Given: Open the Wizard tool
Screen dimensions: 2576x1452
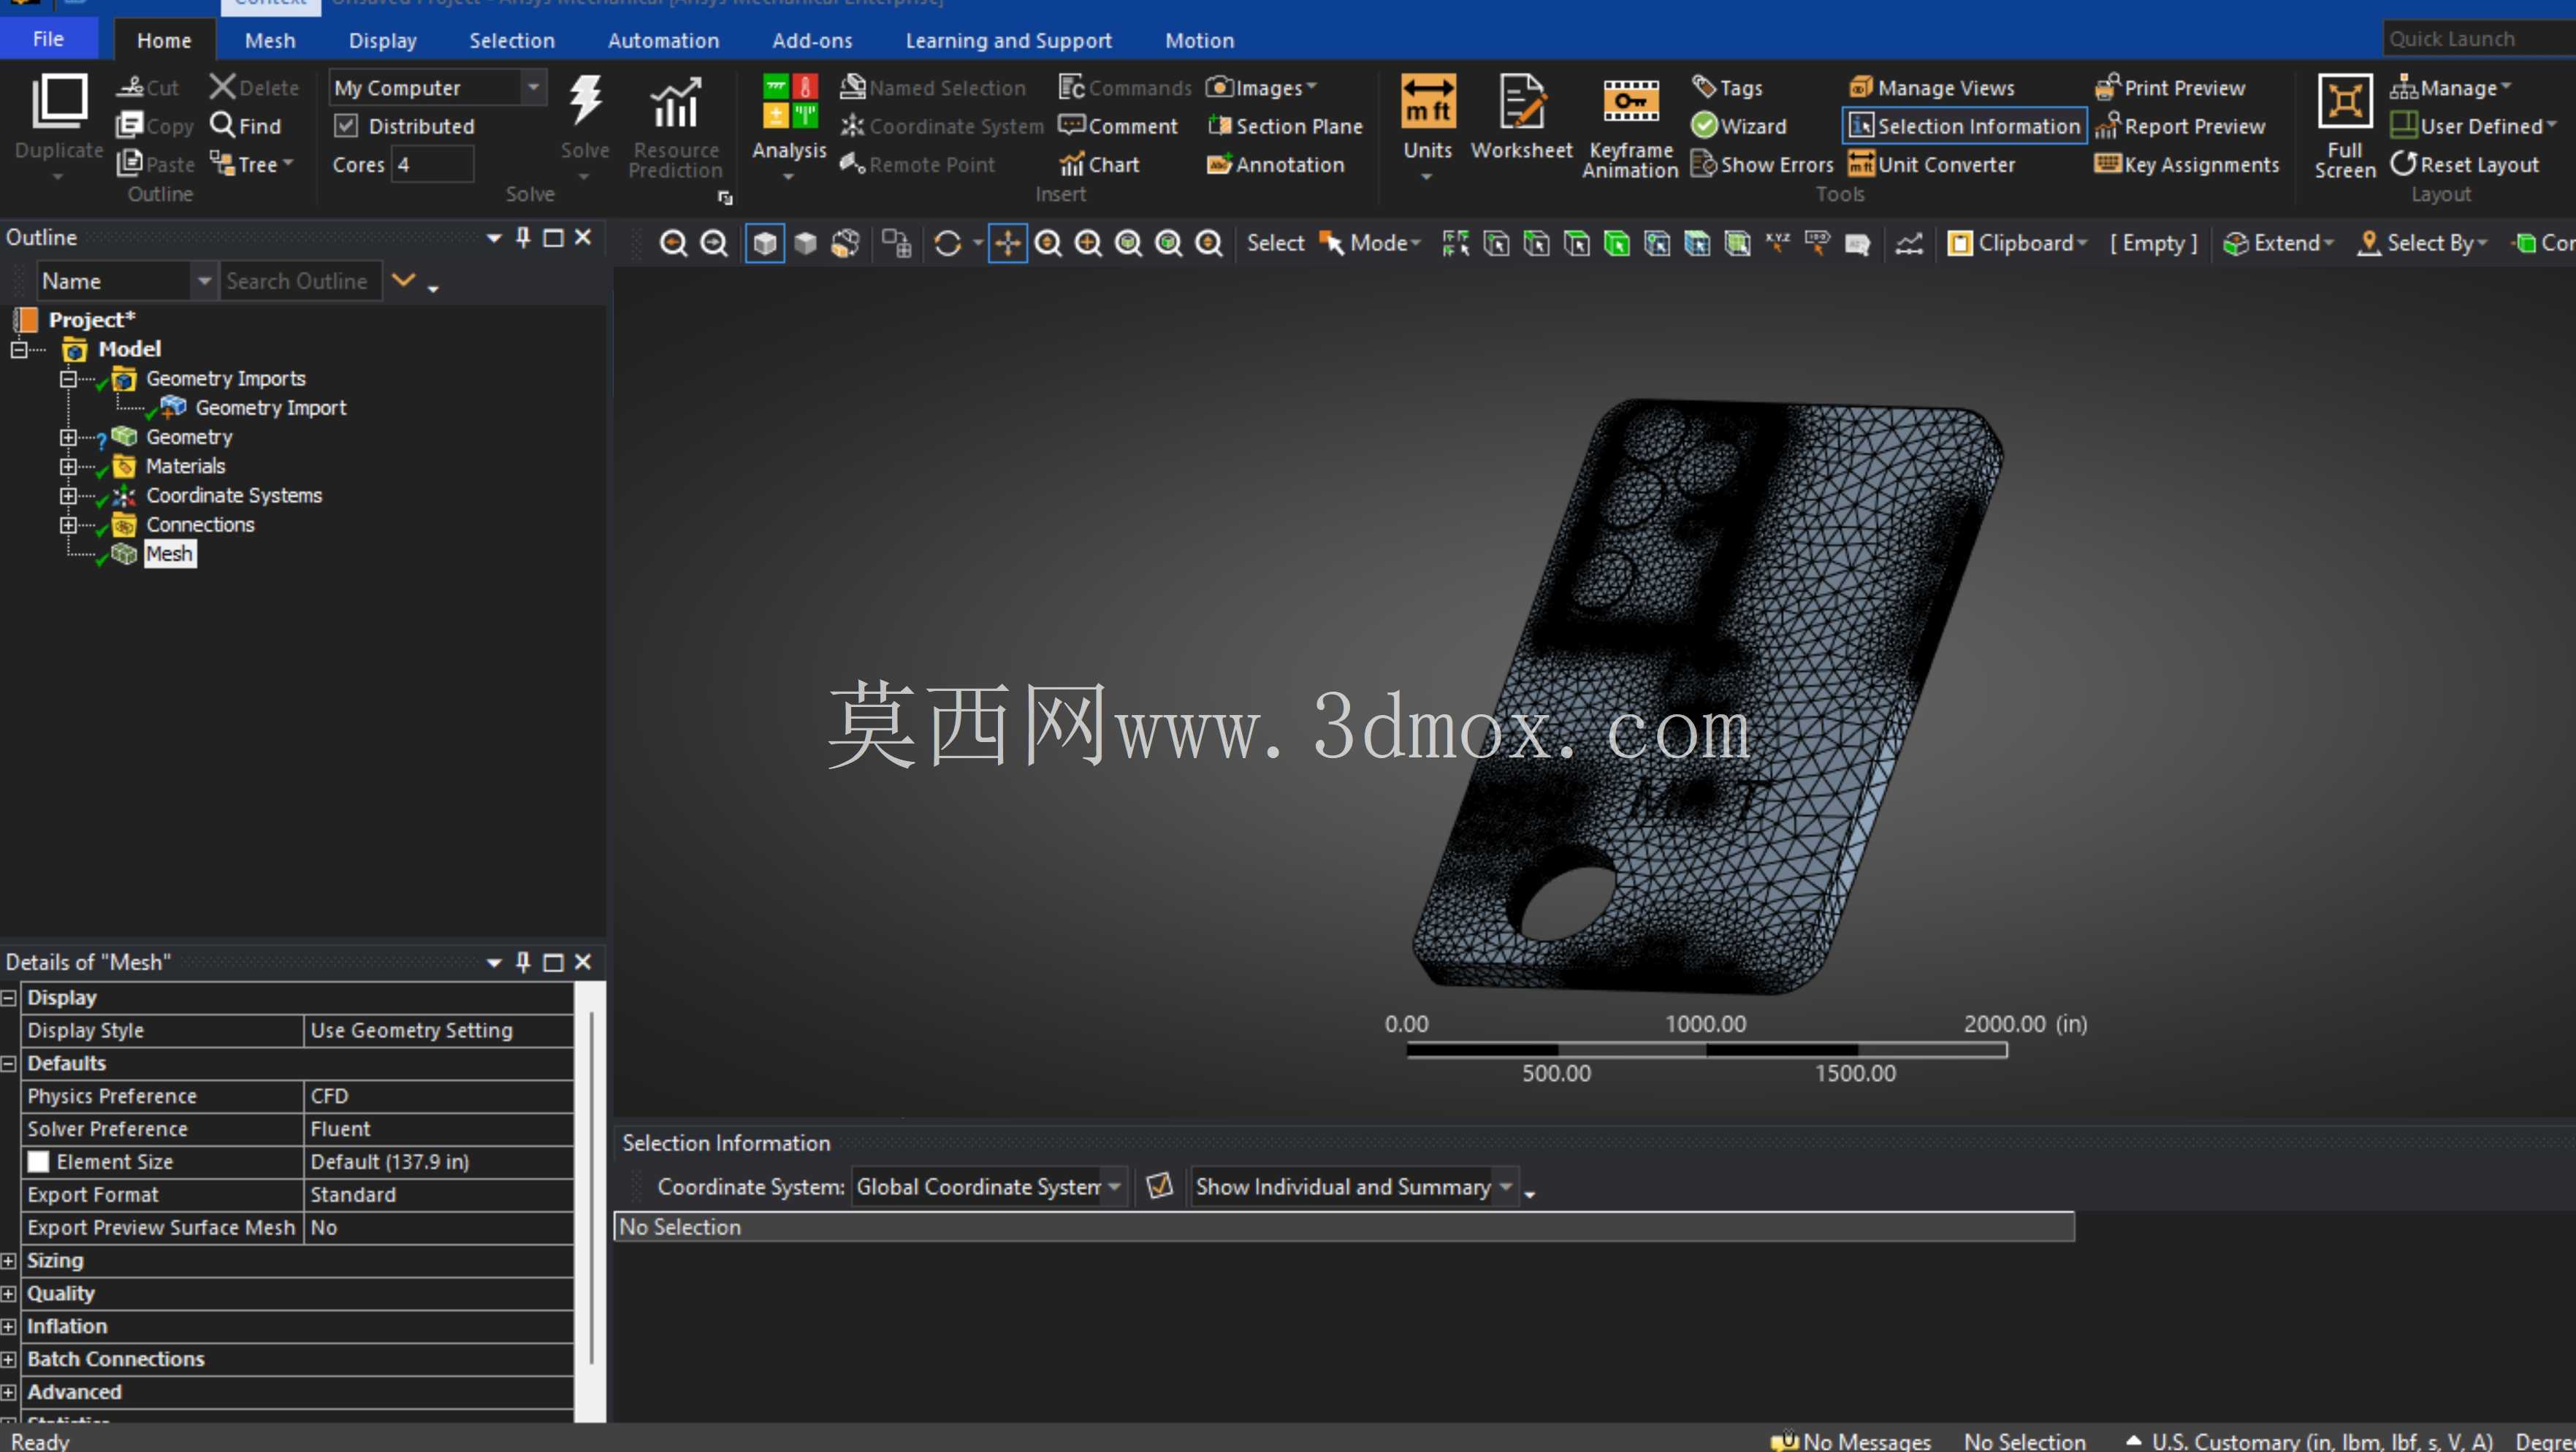Looking at the screenshot, I should (x=1739, y=126).
